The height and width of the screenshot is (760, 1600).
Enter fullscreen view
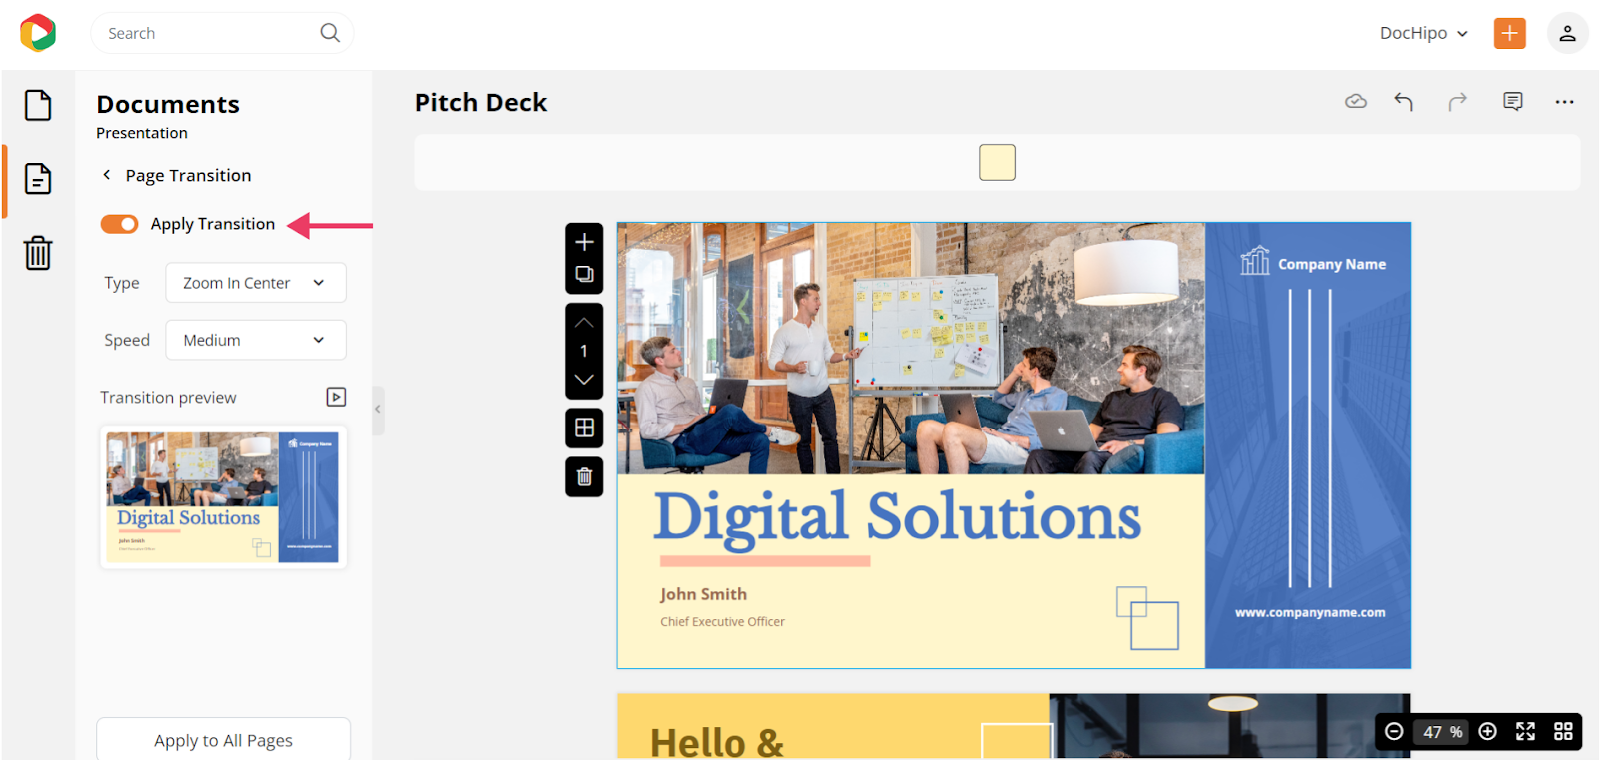1525,732
